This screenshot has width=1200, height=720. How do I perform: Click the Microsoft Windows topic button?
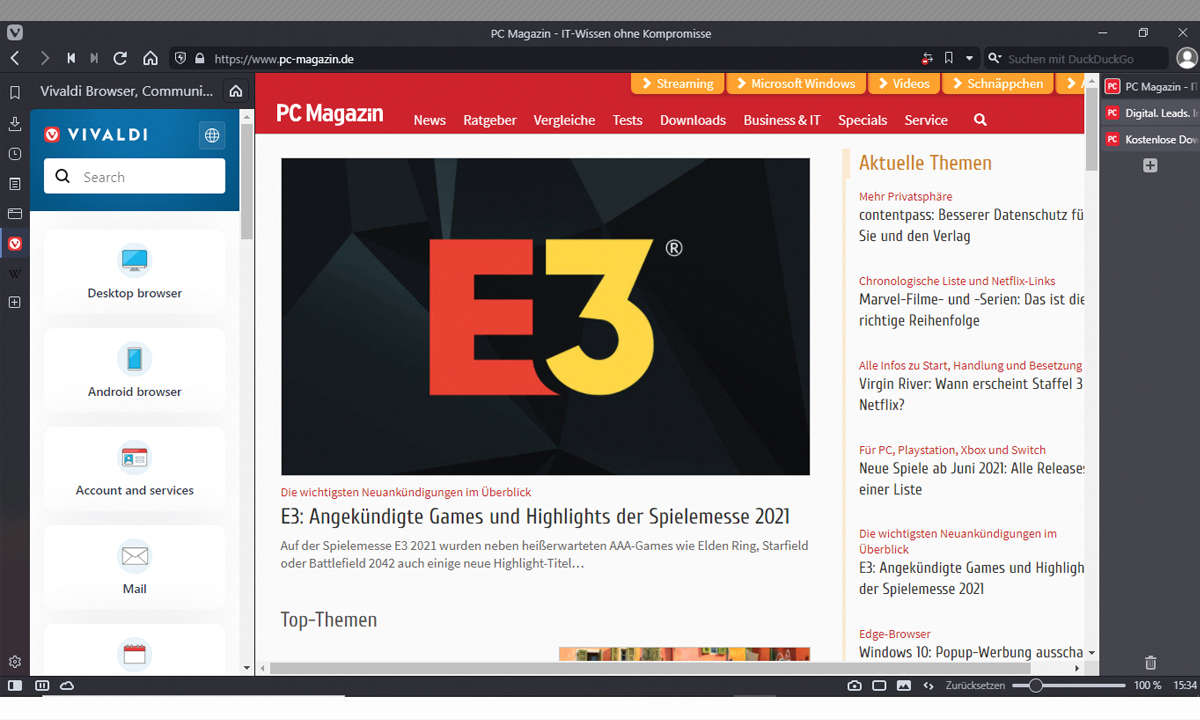pyautogui.click(x=796, y=84)
